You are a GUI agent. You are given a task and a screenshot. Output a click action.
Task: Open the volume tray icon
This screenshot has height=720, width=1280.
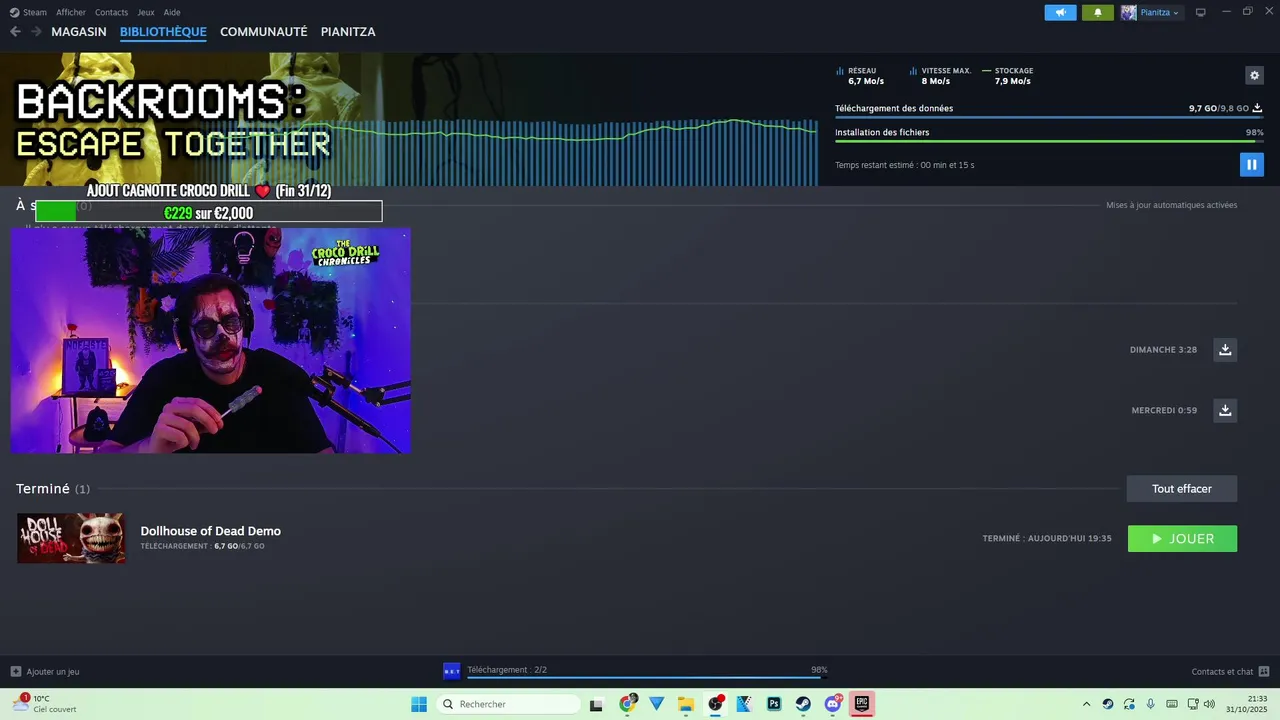pyautogui.click(x=1209, y=704)
